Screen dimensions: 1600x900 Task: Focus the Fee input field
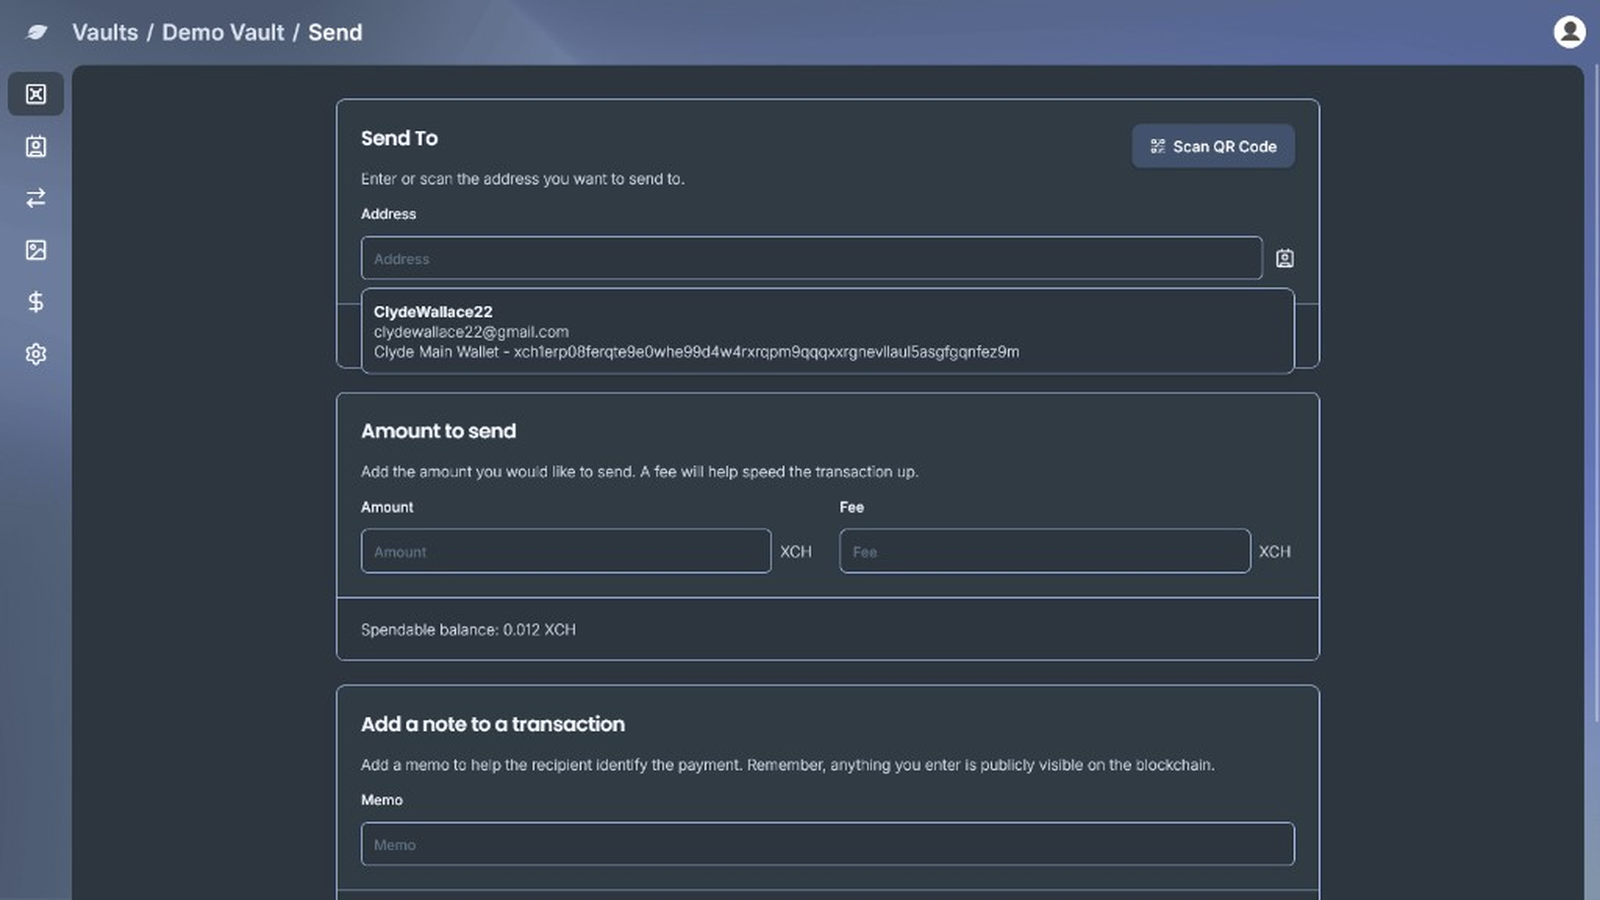(1045, 551)
